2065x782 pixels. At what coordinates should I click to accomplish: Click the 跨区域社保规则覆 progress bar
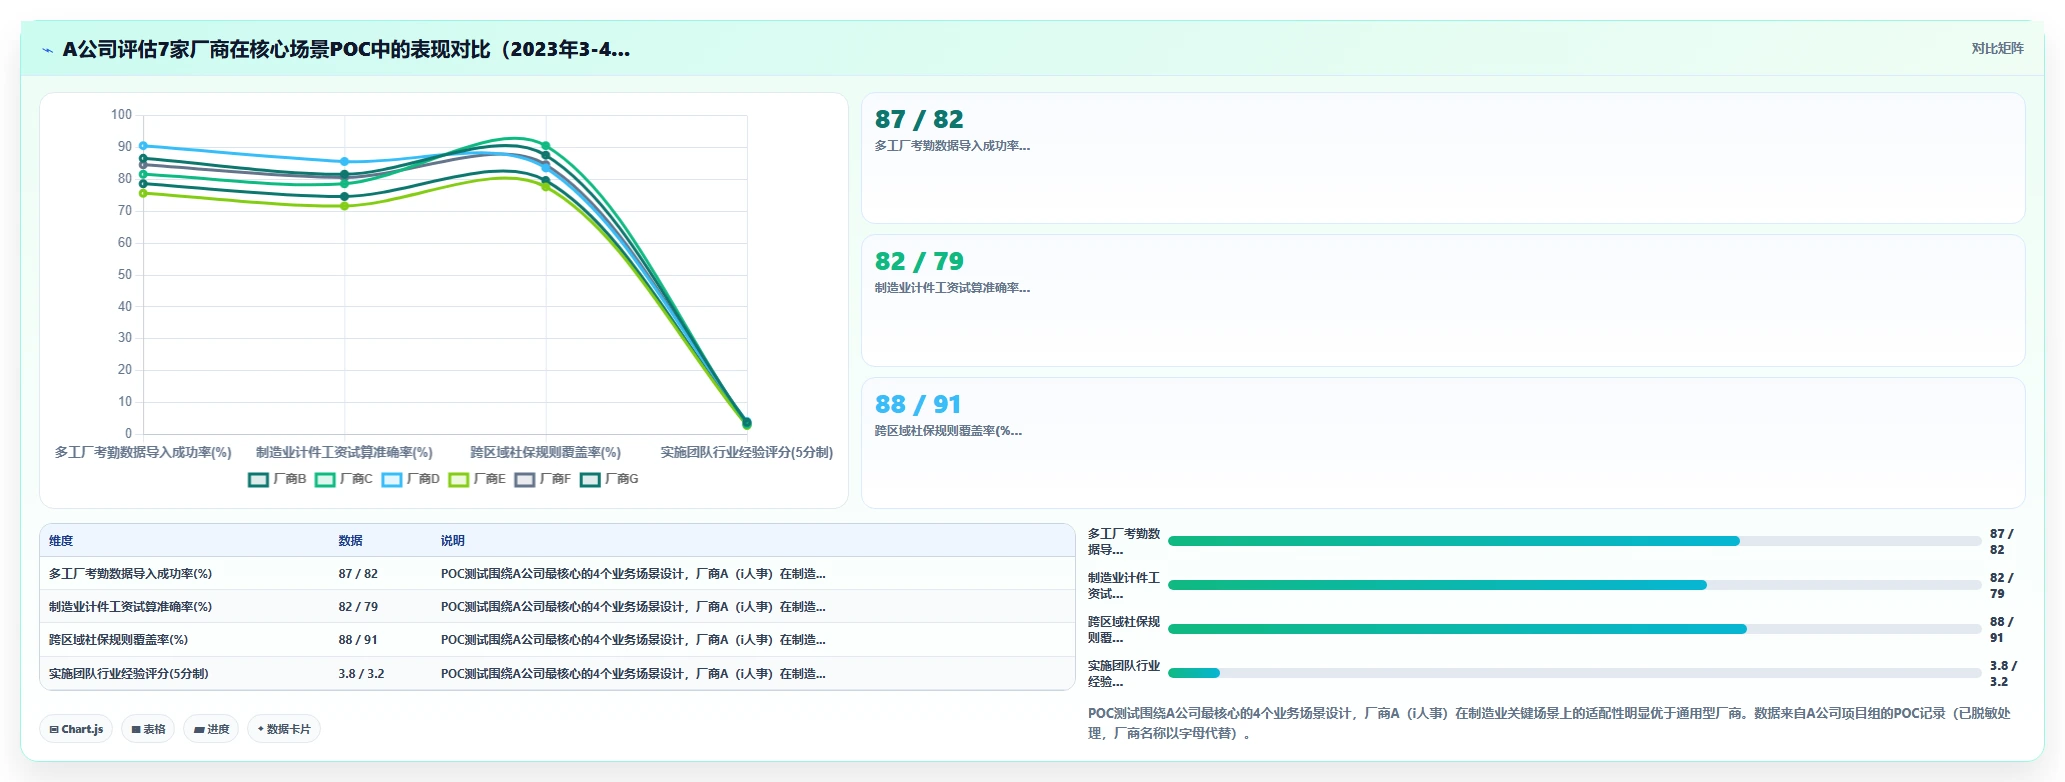(x=1574, y=629)
